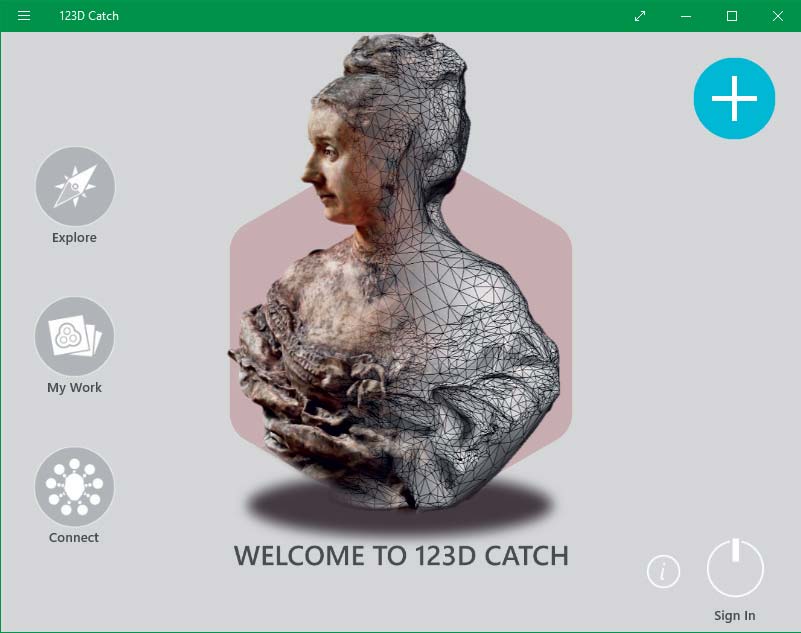Click the Explore label
The image size is (801, 633).
(74, 238)
